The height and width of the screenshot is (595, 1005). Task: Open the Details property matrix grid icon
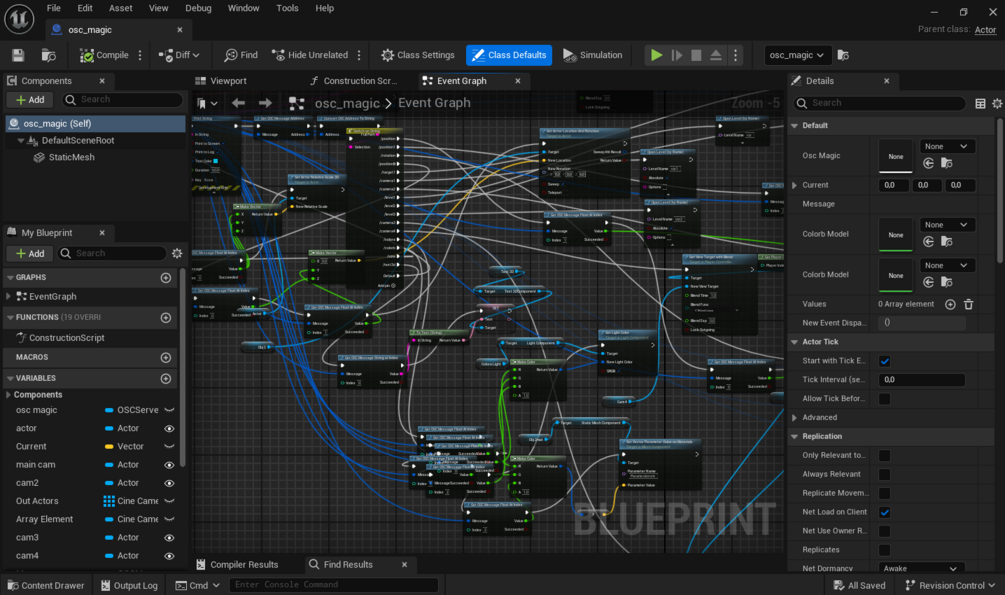pos(980,103)
